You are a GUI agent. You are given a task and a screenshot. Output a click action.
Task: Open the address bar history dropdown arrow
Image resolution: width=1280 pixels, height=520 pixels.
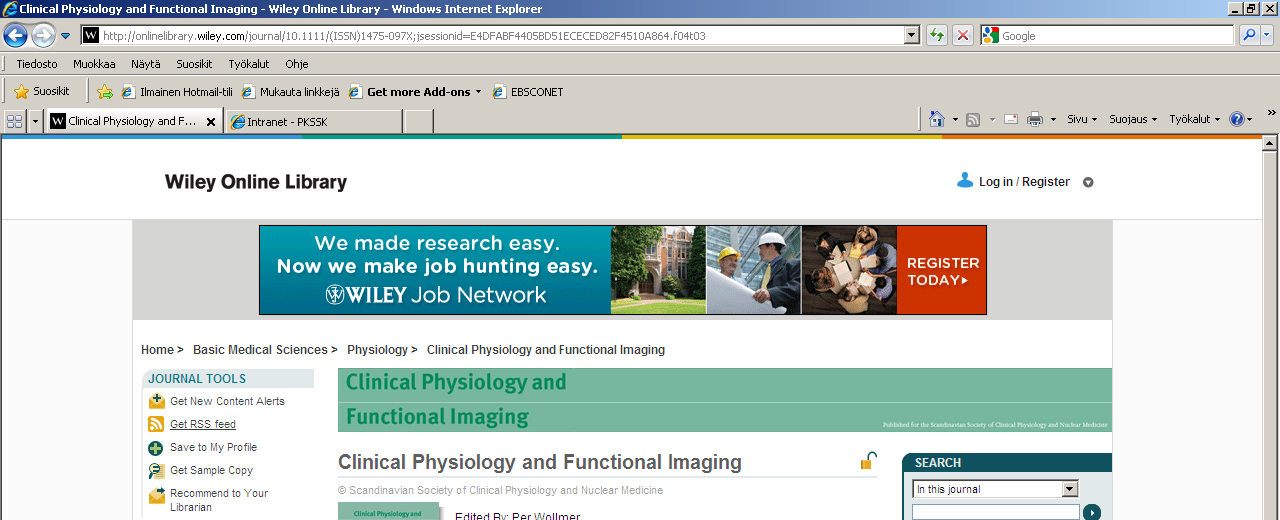(x=911, y=36)
